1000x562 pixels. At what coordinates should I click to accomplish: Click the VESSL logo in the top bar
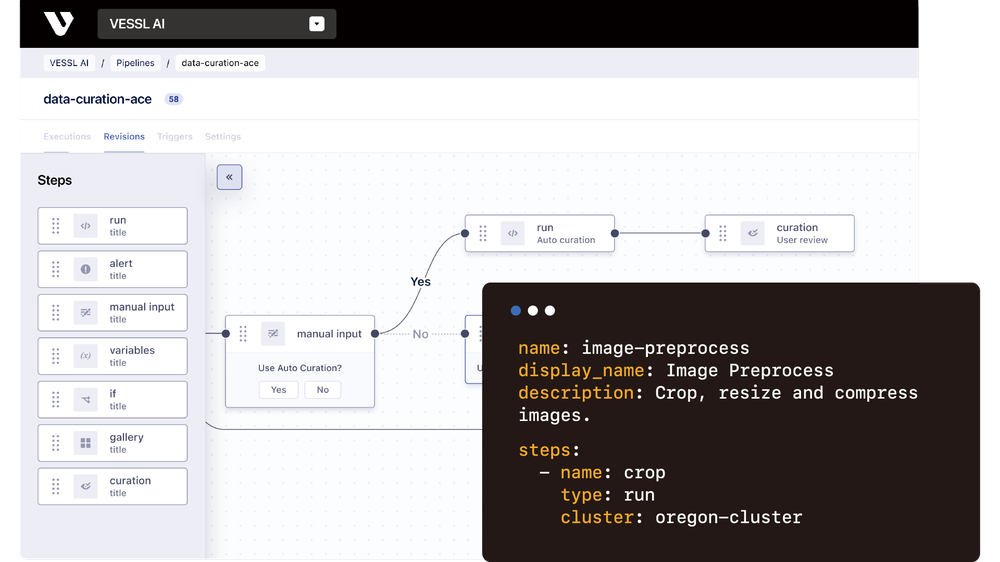[59, 24]
